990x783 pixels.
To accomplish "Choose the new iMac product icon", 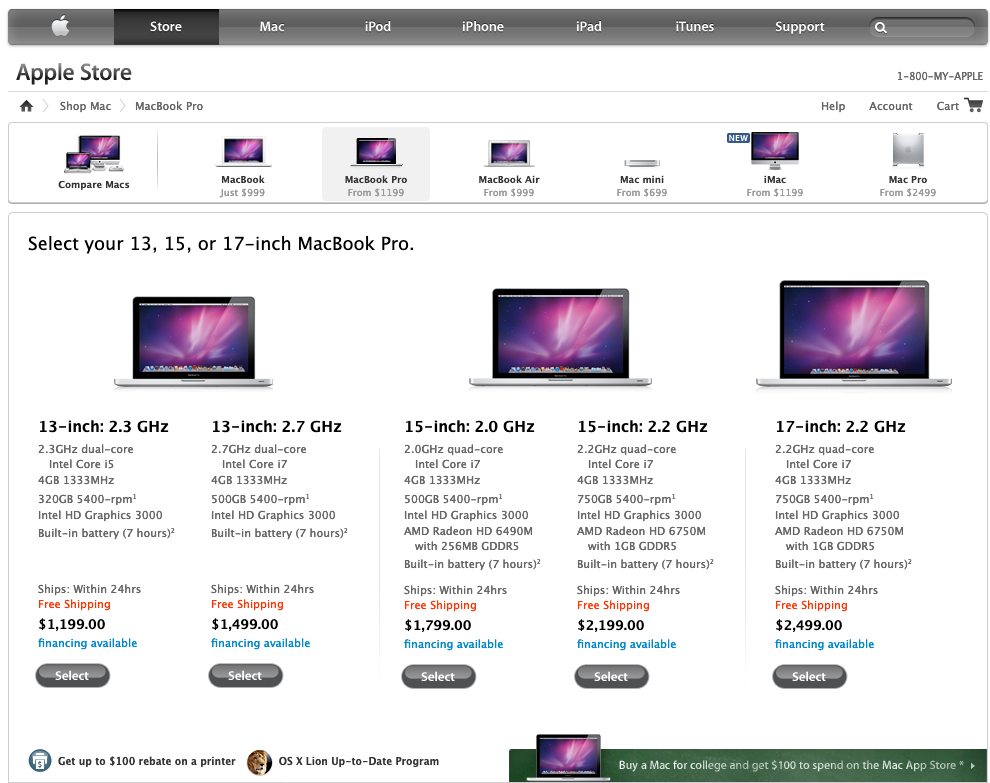I will click(775, 150).
